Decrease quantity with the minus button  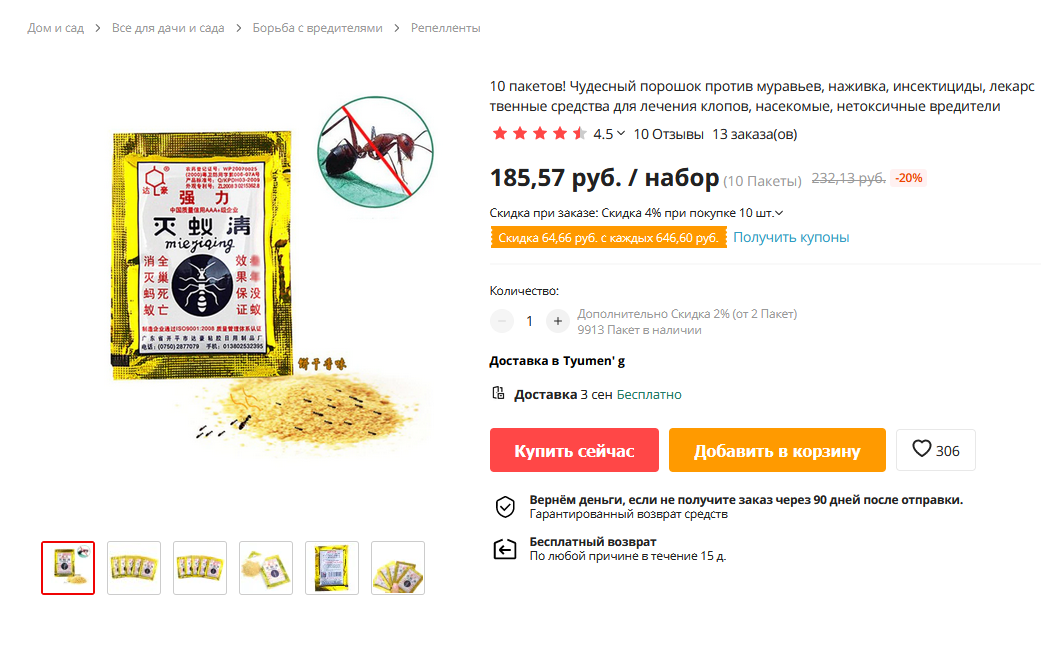(502, 321)
